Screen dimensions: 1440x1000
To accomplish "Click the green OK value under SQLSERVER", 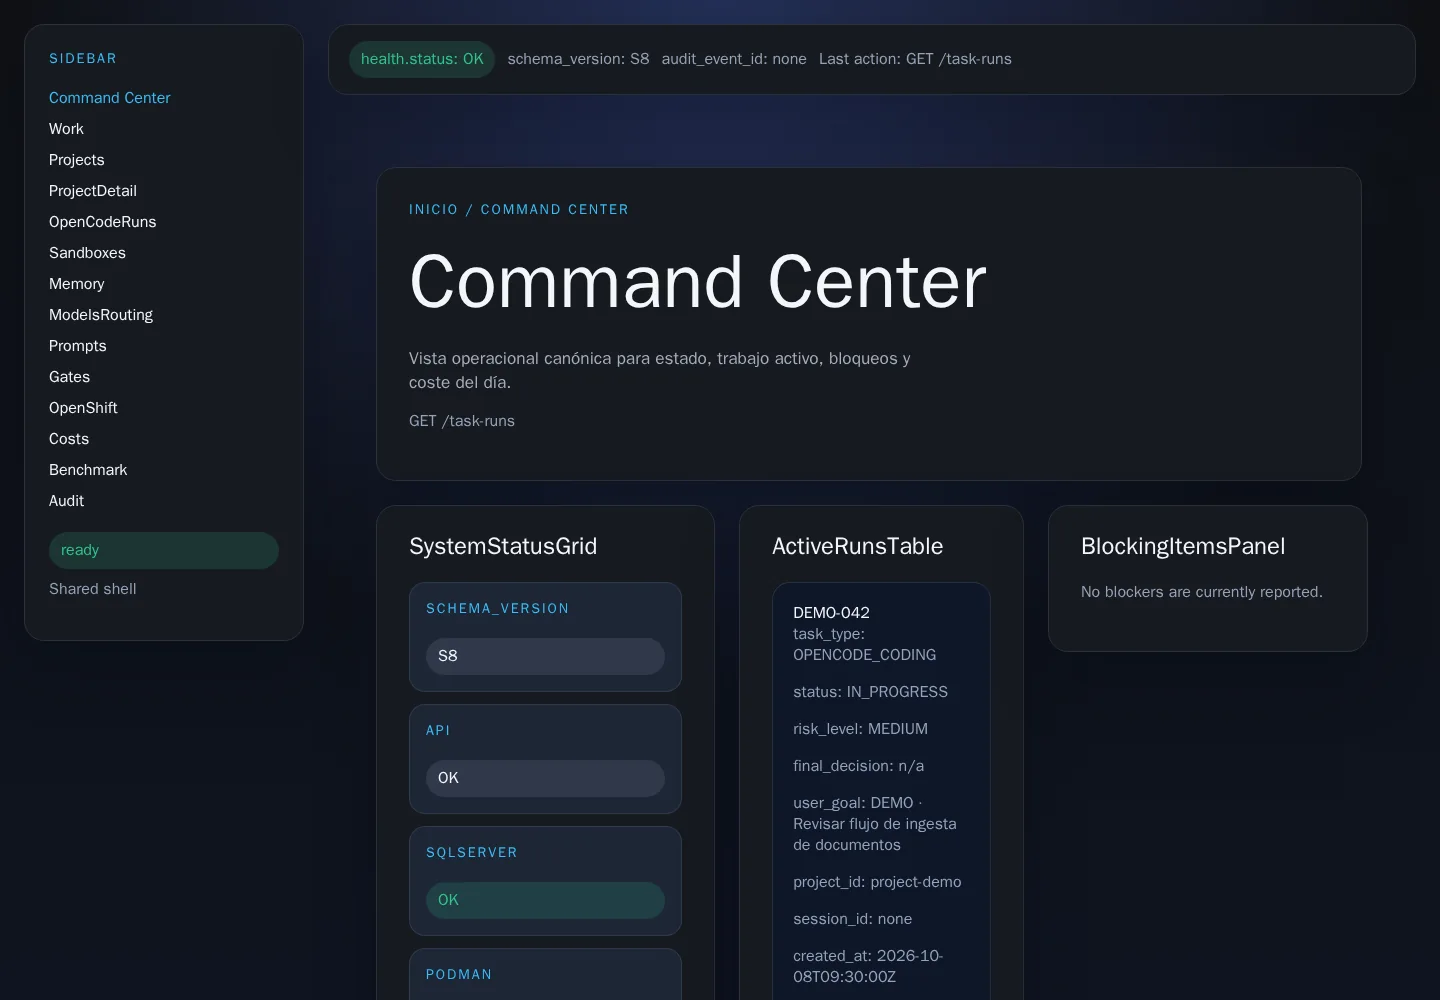I will (545, 900).
